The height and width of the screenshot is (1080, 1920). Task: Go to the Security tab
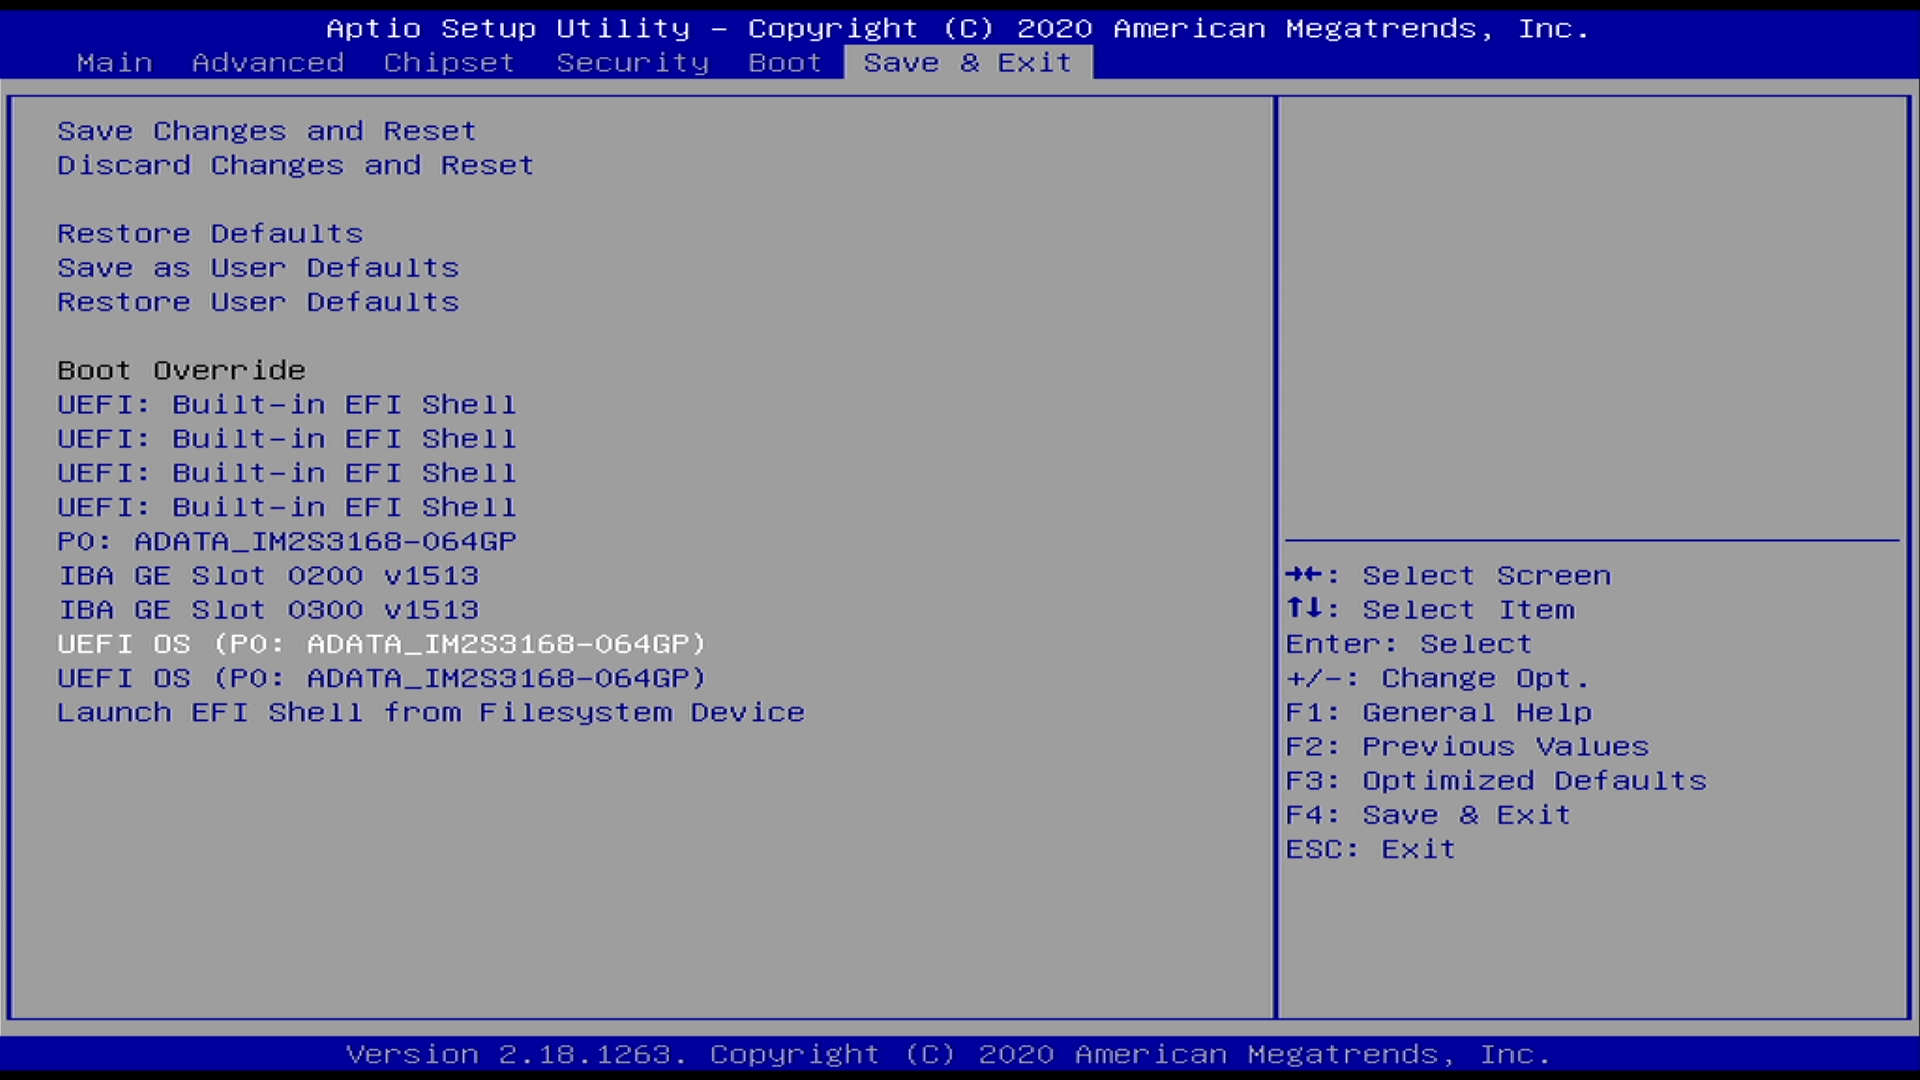tap(632, 62)
